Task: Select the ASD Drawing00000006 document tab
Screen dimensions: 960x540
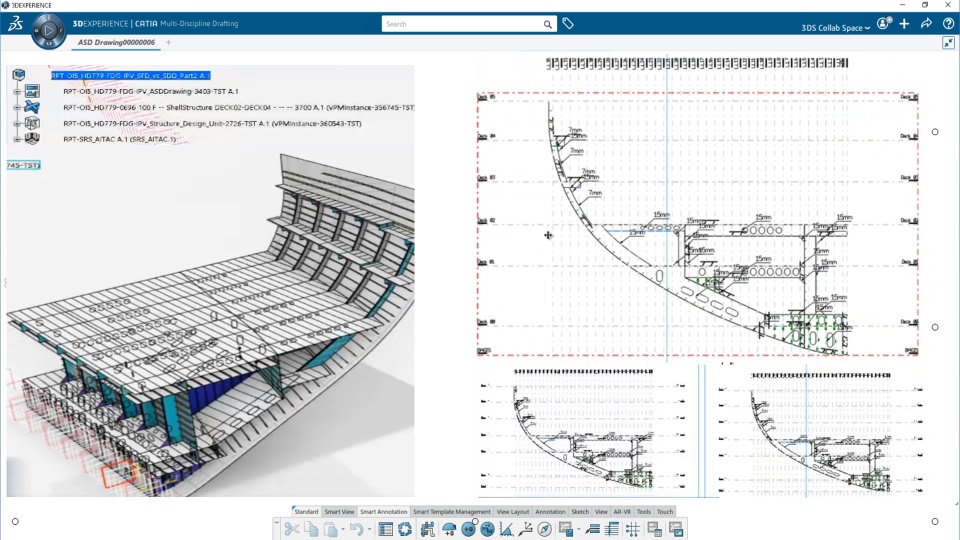Action: click(116, 42)
